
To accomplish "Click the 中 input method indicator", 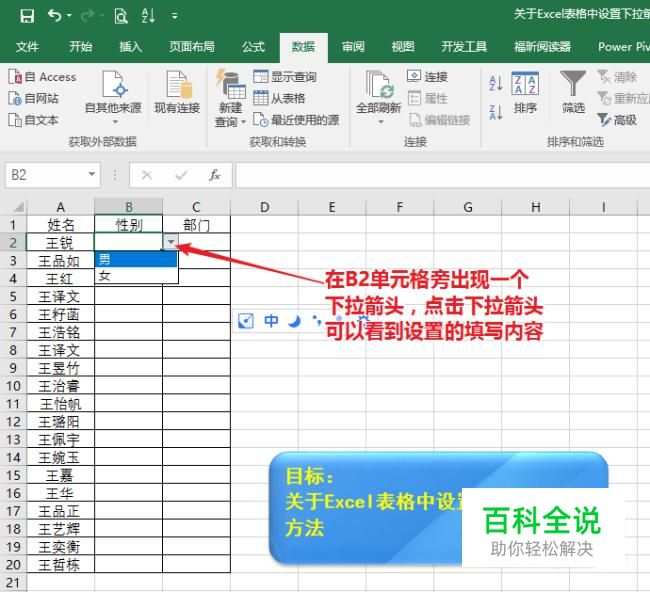I will tap(271, 321).
